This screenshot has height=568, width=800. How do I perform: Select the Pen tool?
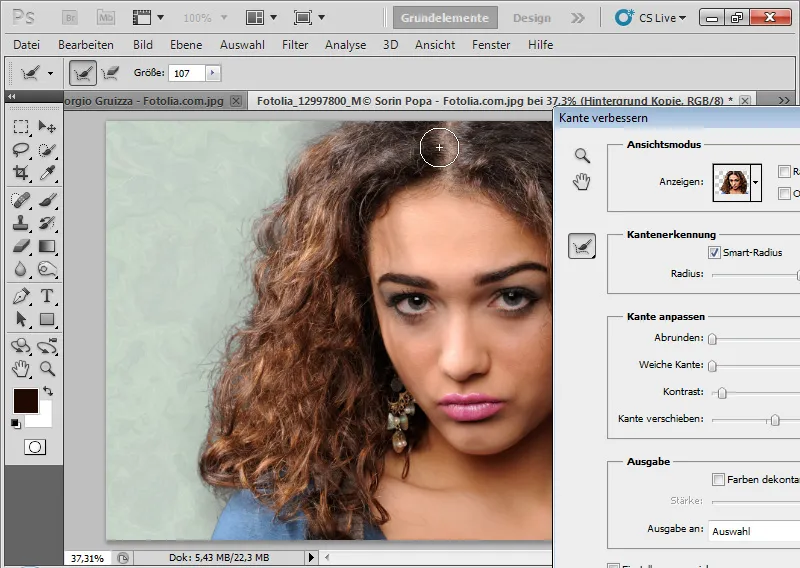click(x=20, y=296)
